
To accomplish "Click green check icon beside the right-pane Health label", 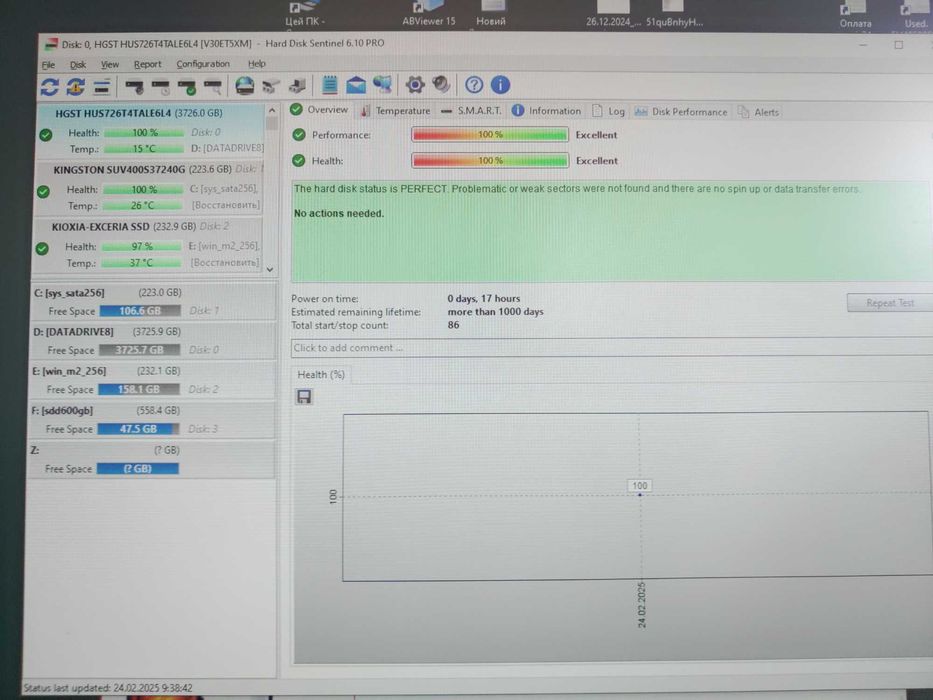I will [x=299, y=161].
